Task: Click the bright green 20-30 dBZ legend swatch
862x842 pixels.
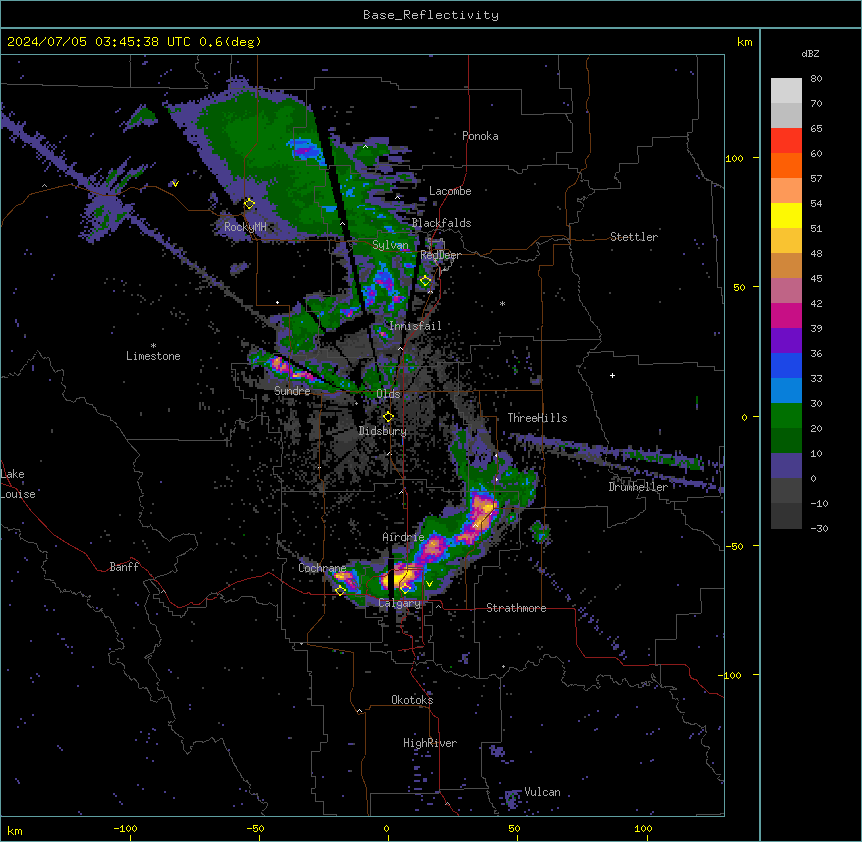Action: click(x=786, y=416)
